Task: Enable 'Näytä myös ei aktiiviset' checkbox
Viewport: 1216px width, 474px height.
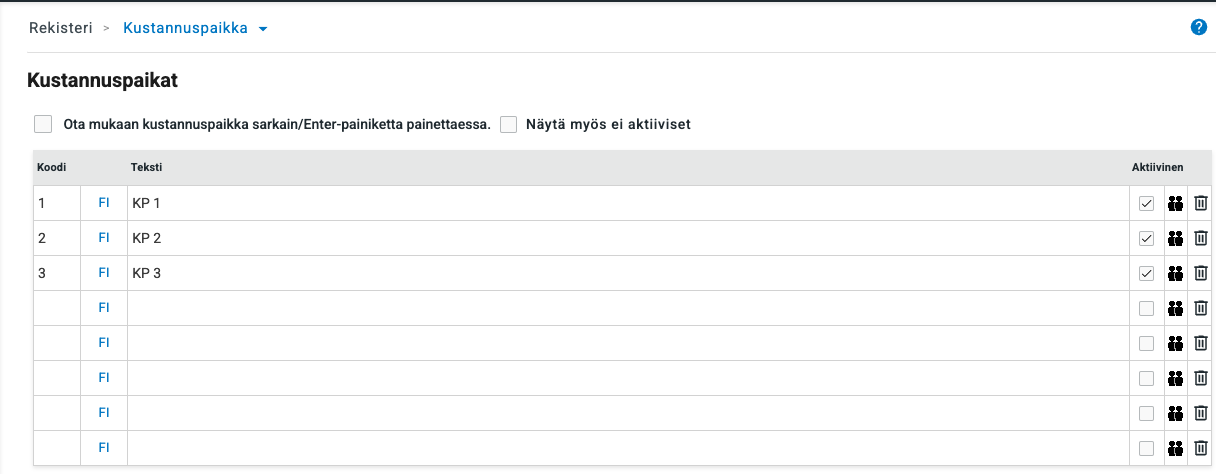Action: (x=509, y=125)
